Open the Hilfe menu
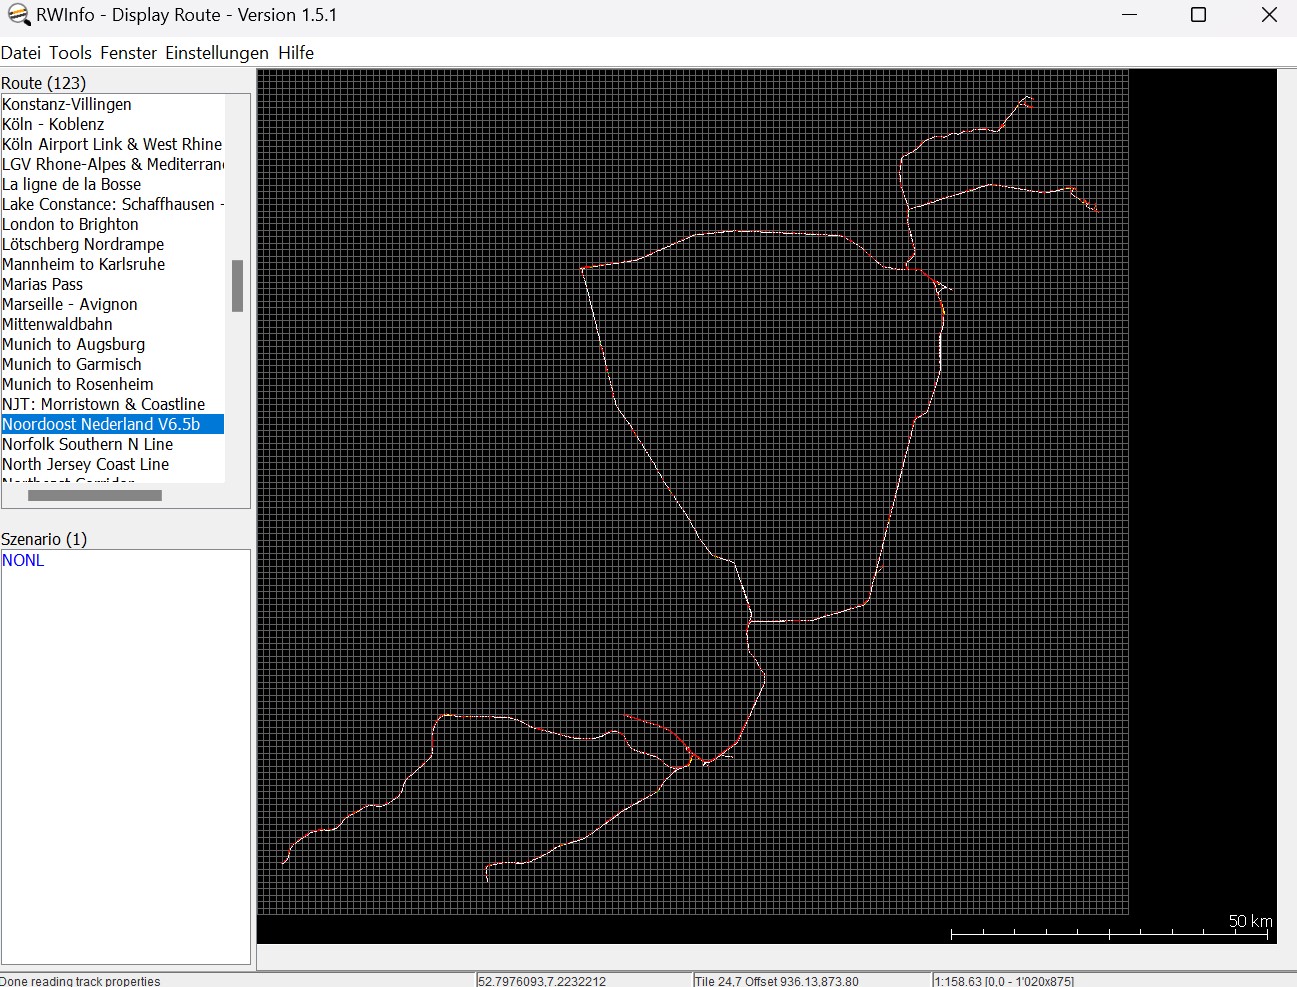1297x987 pixels. [296, 53]
